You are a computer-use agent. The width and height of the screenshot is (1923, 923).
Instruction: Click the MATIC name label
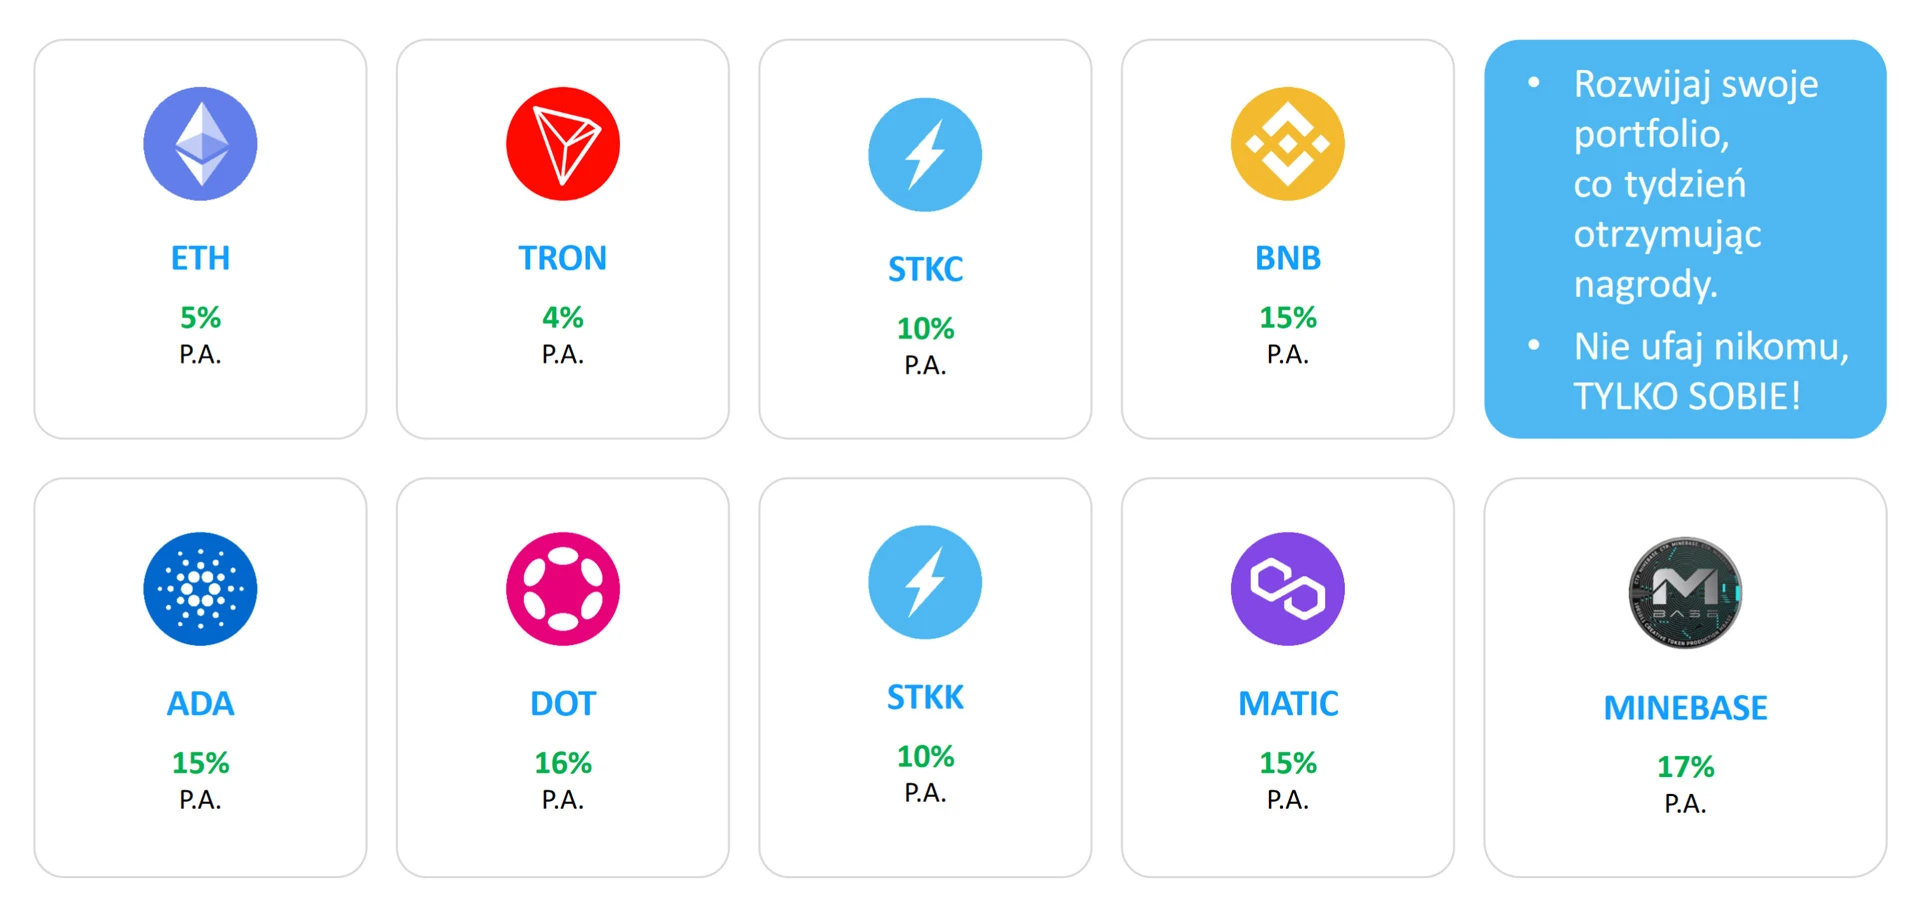coord(1288,704)
